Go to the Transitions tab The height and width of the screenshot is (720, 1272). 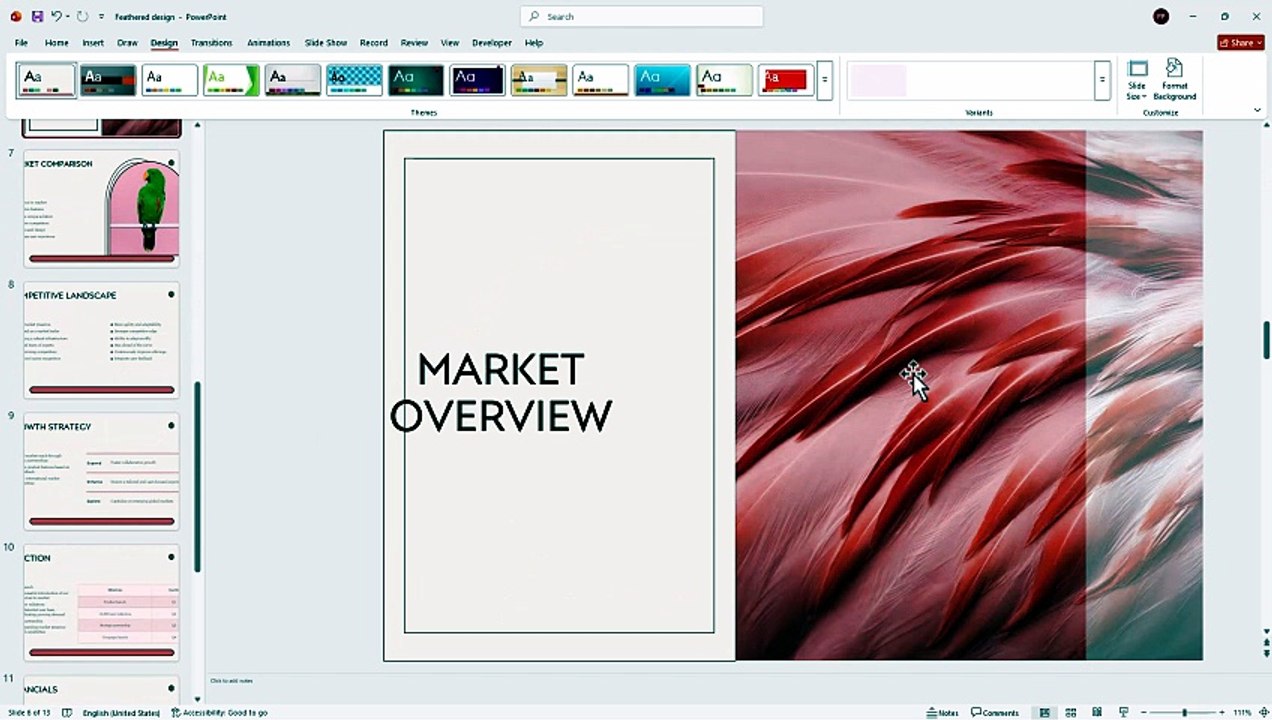211,43
